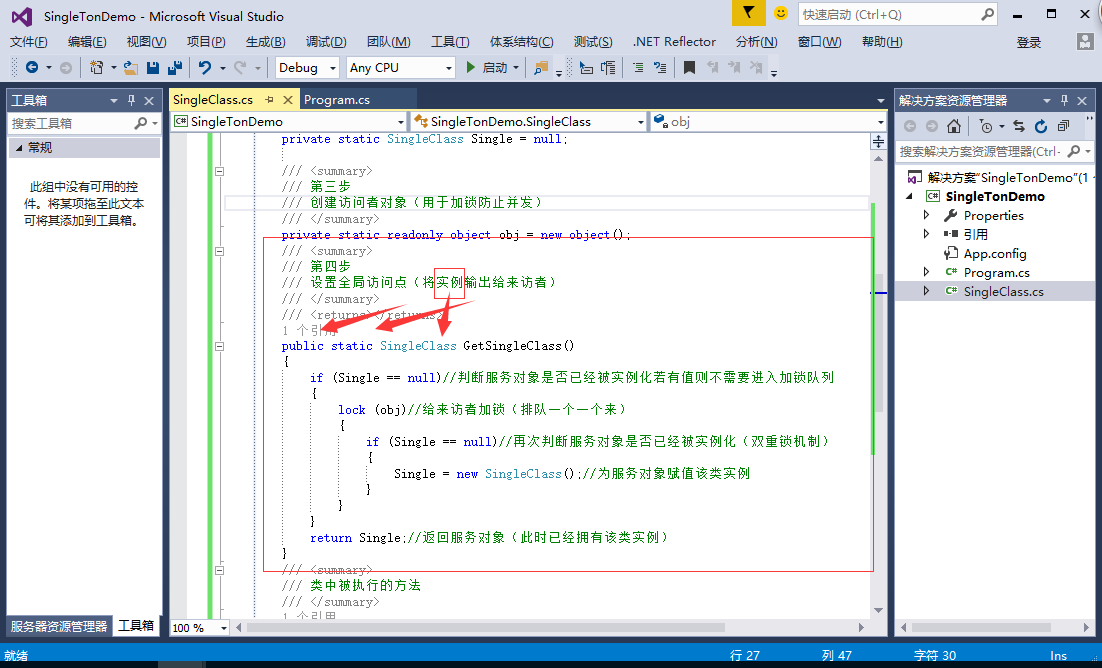Click the pending changes filter clock icon

tap(985, 127)
